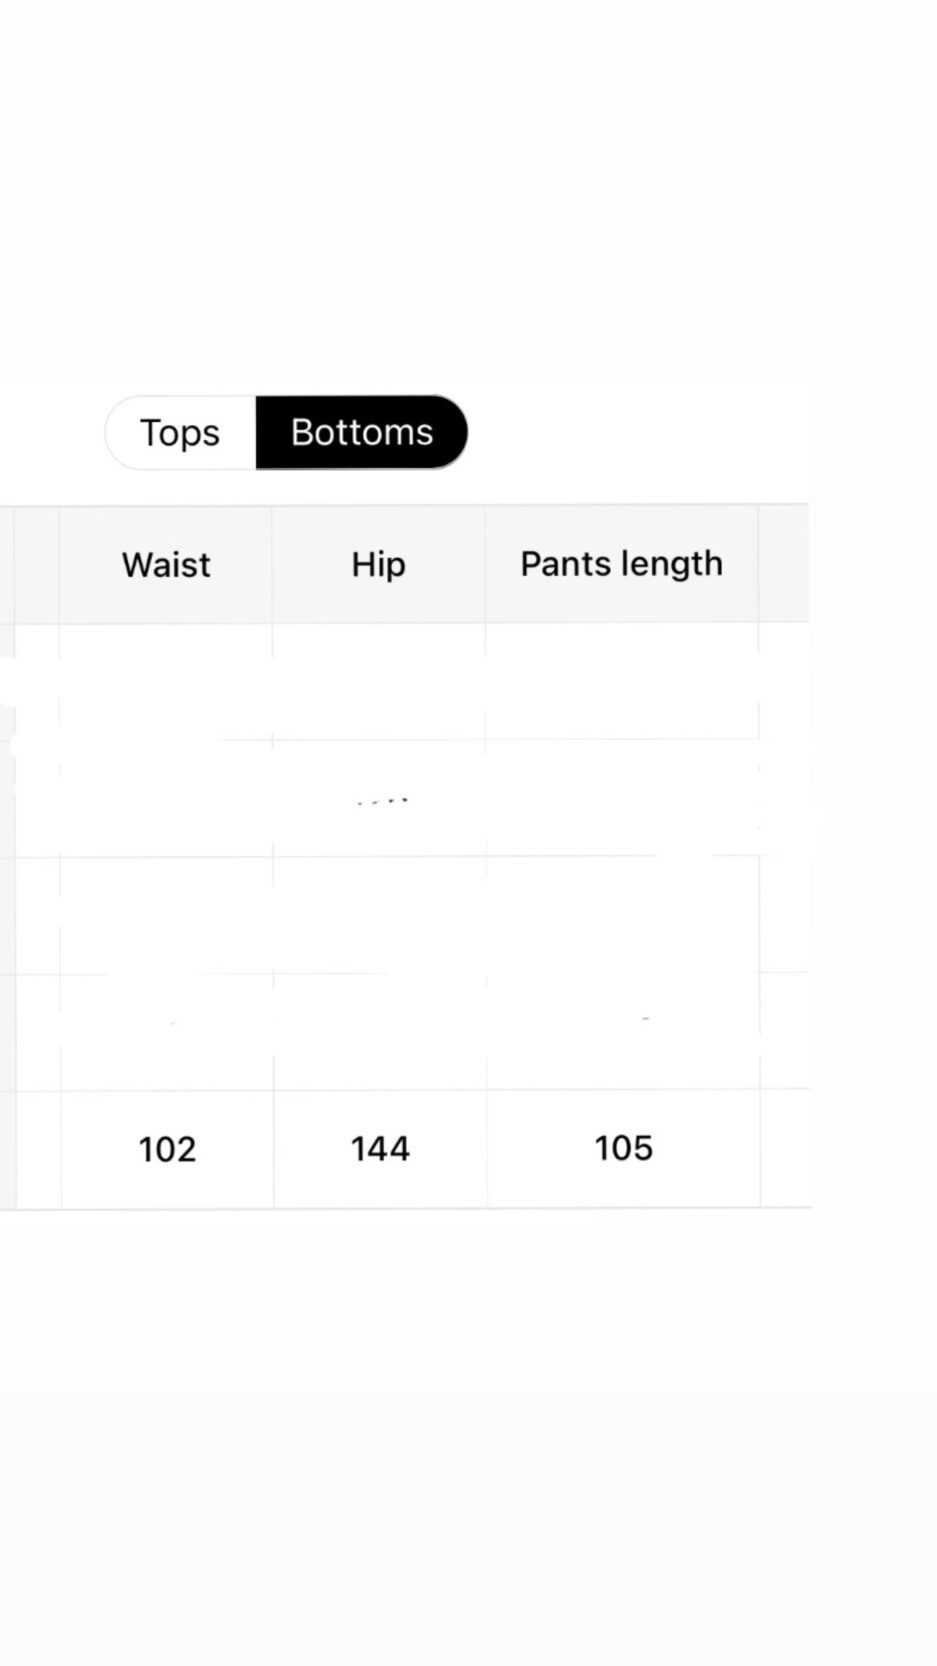
Task: Click the Hip column header
Action: (378, 565)
